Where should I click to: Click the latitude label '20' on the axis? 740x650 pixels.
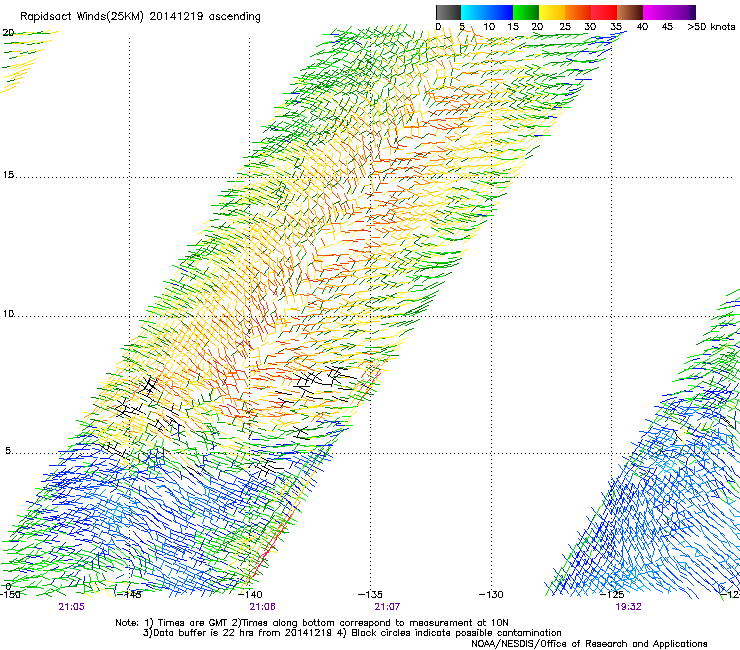pyautogui.click(x=8, y=33)
